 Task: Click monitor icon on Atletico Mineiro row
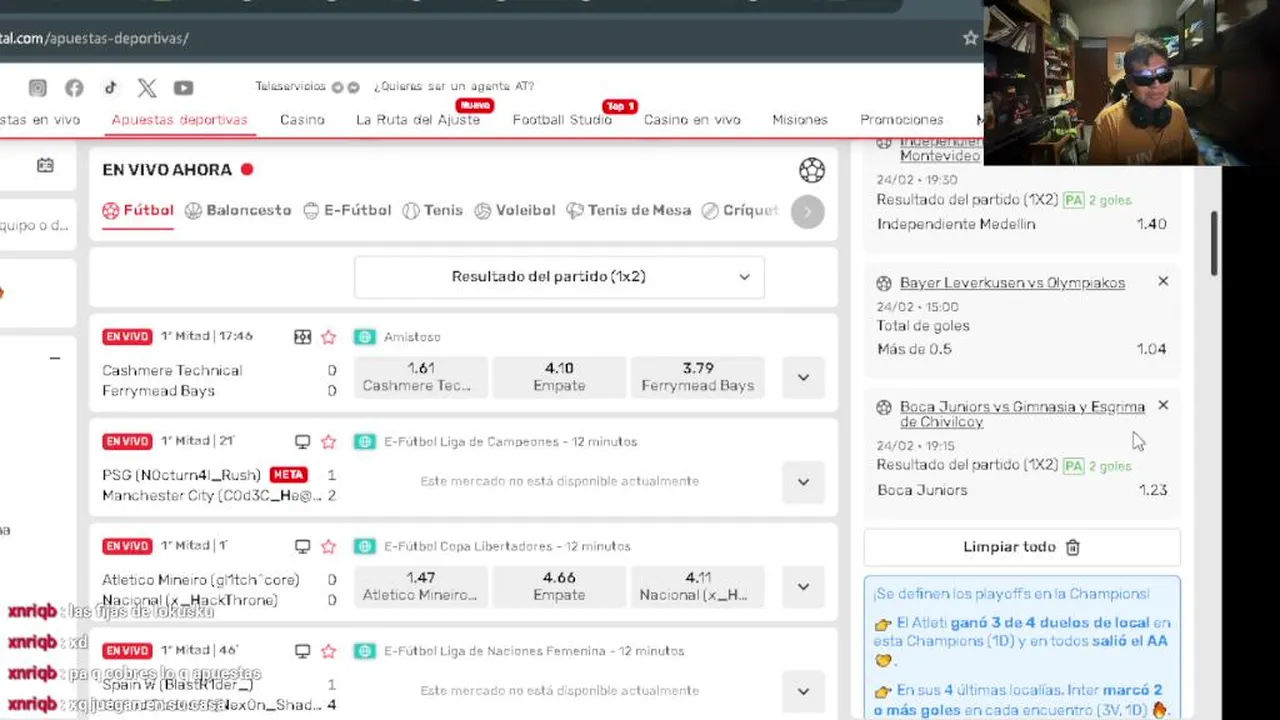(x=302, y=546)
